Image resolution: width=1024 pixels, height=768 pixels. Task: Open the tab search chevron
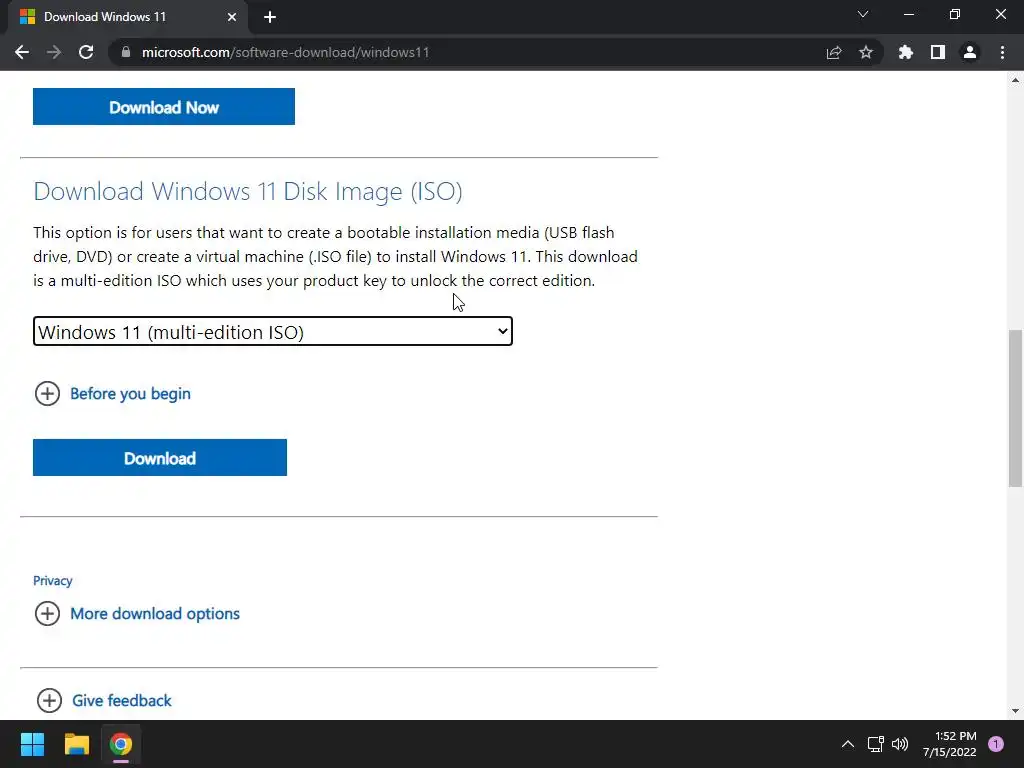[x=863, y=14]
